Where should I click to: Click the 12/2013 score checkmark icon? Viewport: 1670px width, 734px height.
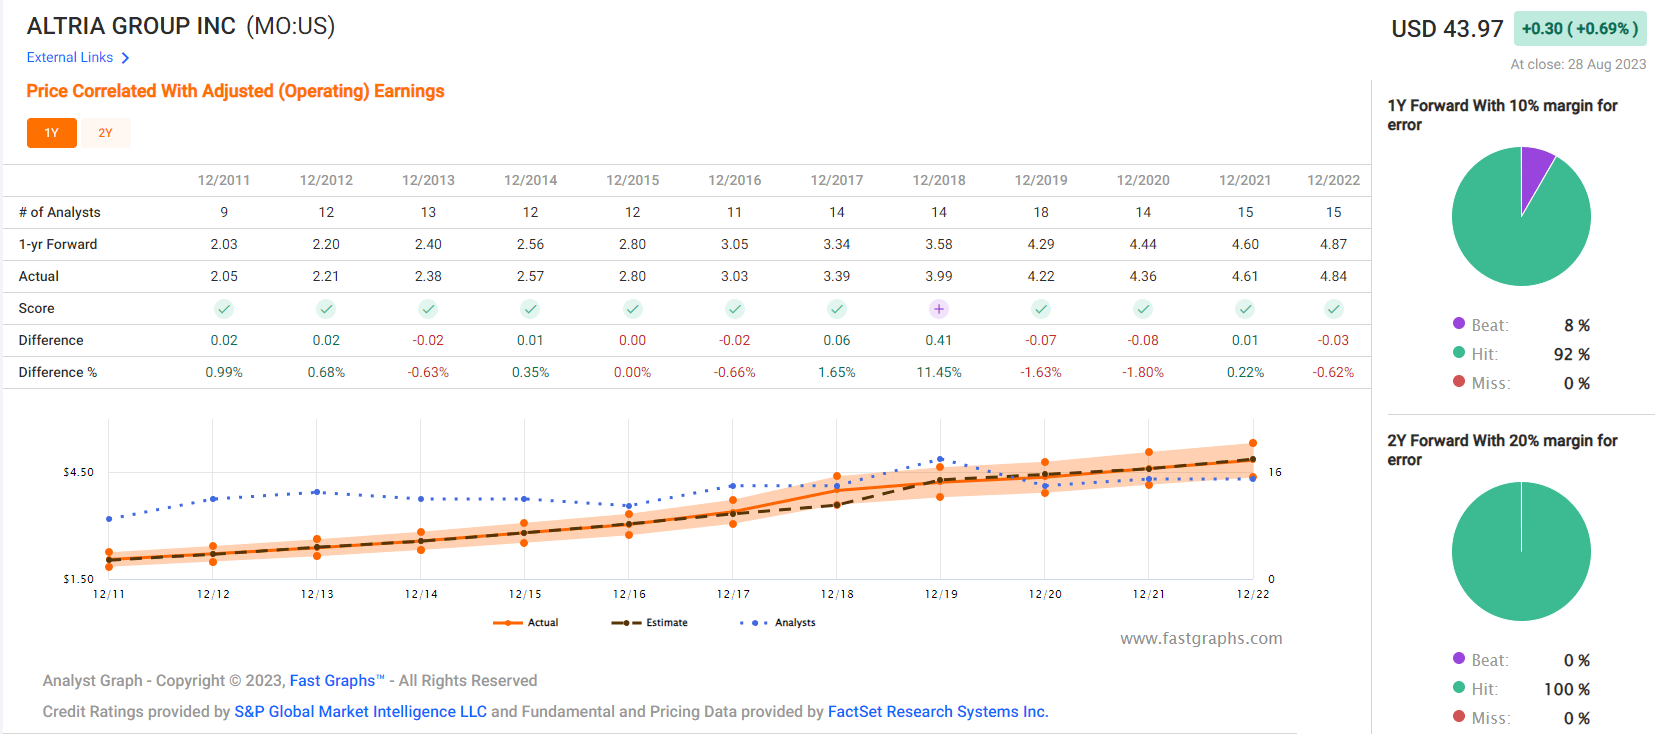click(428, 309)
